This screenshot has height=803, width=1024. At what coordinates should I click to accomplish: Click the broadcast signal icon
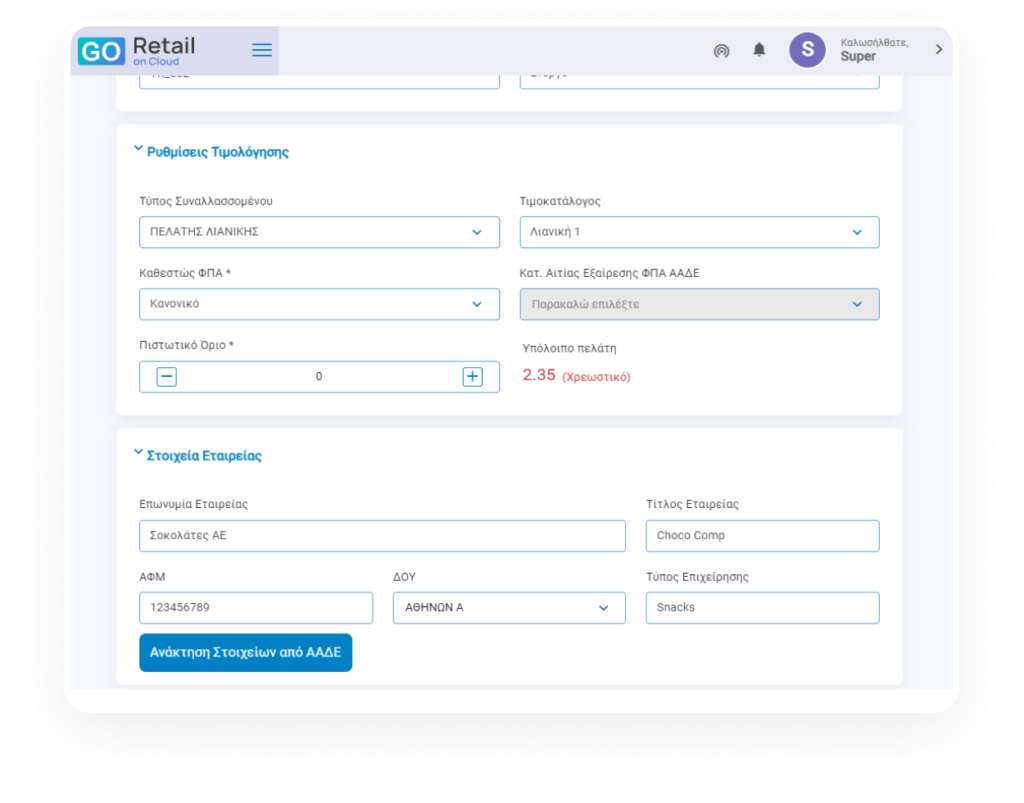click(x=721, y=50)
